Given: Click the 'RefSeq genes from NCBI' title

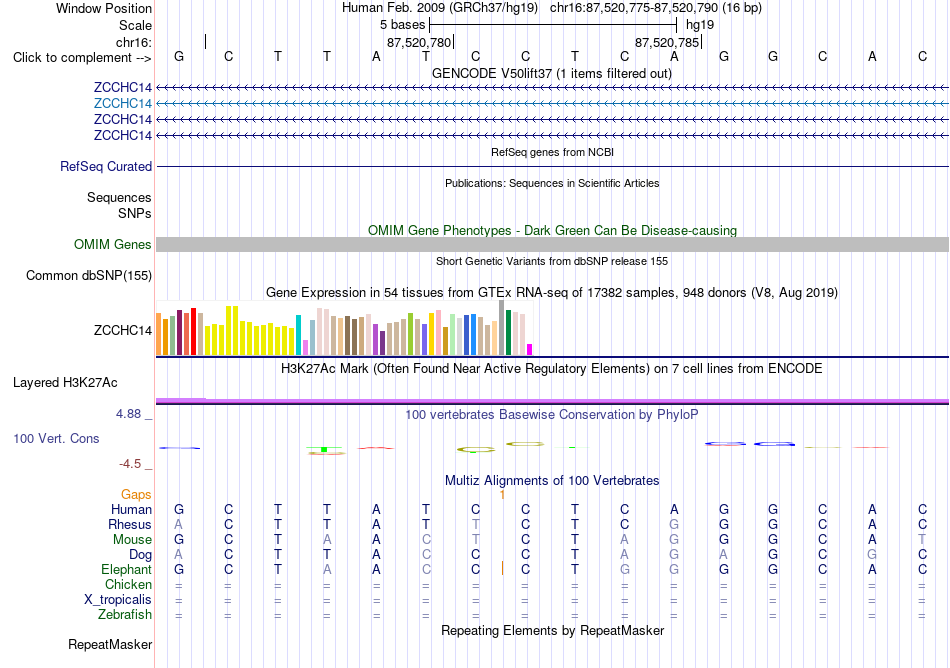Looking at the screenshot, I should click(x=552, y=152).
